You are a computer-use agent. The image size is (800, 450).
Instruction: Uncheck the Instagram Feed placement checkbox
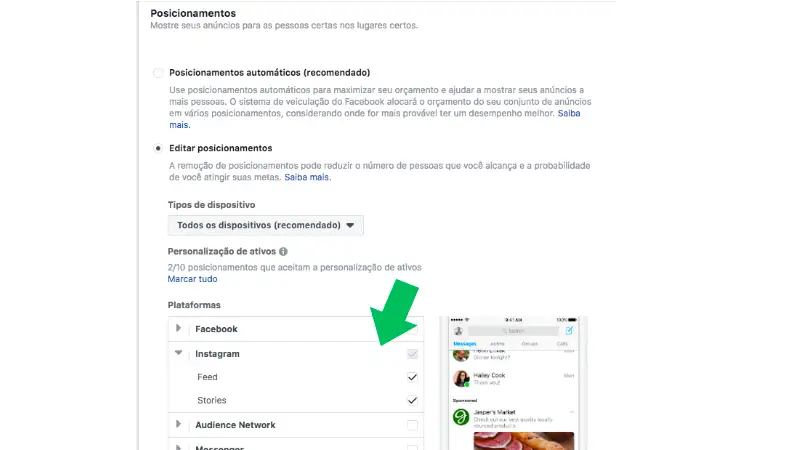coord(412,377)
